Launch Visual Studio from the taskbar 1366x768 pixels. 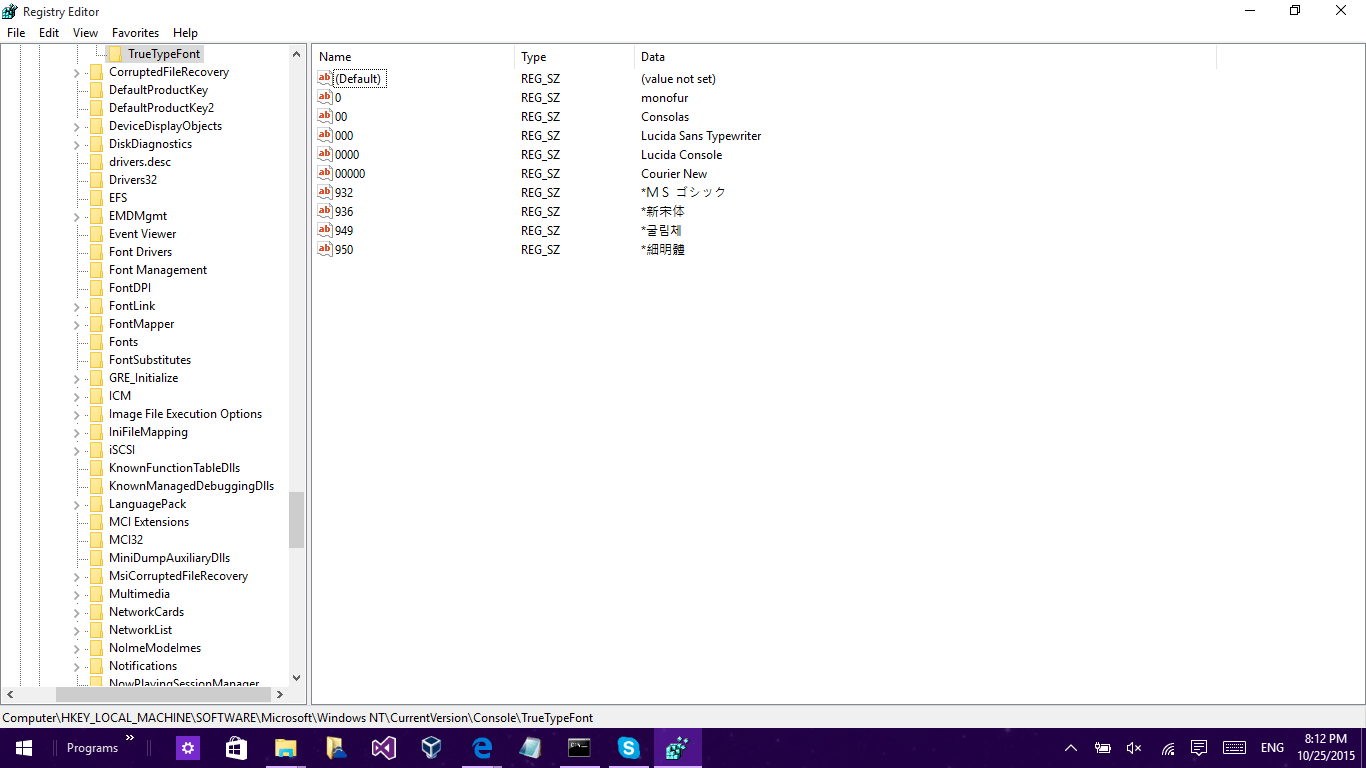pyautogui.click(x=384, y=748)
